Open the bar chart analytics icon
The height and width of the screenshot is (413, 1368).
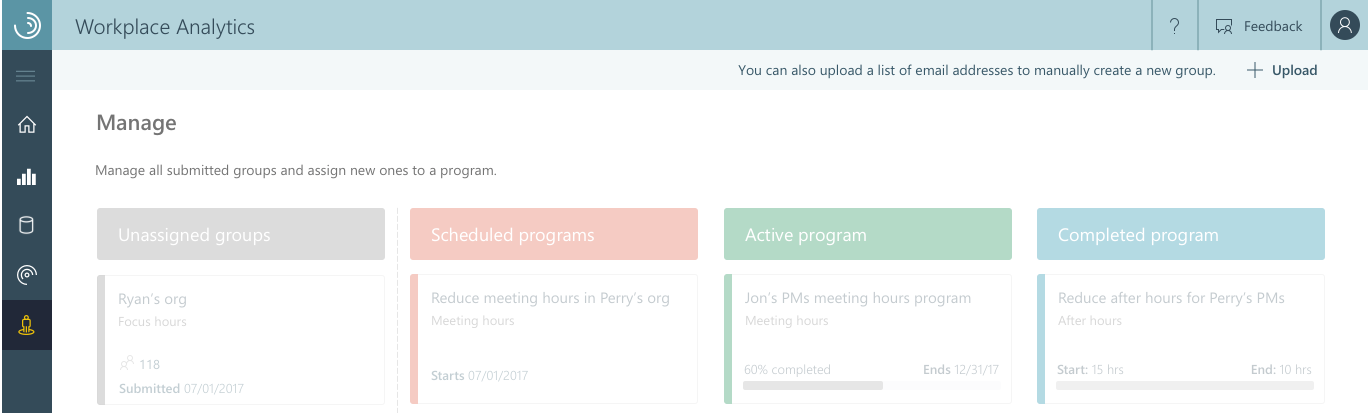26,177
